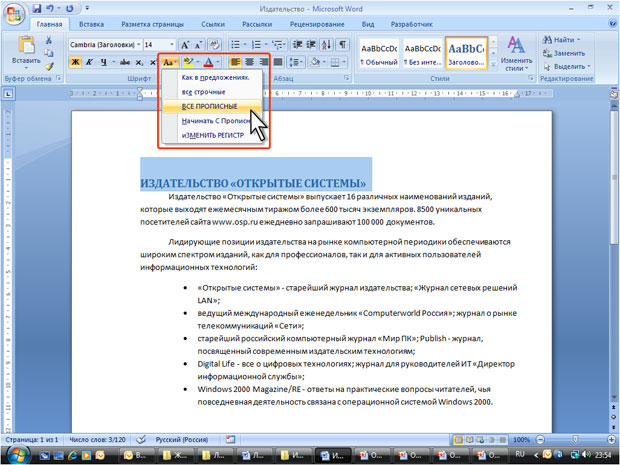The height and width of the screenshot is (465, 620).
Task: Open the font size dropdown showing 14
Action: pyautogui.click(x=172, y=45)
